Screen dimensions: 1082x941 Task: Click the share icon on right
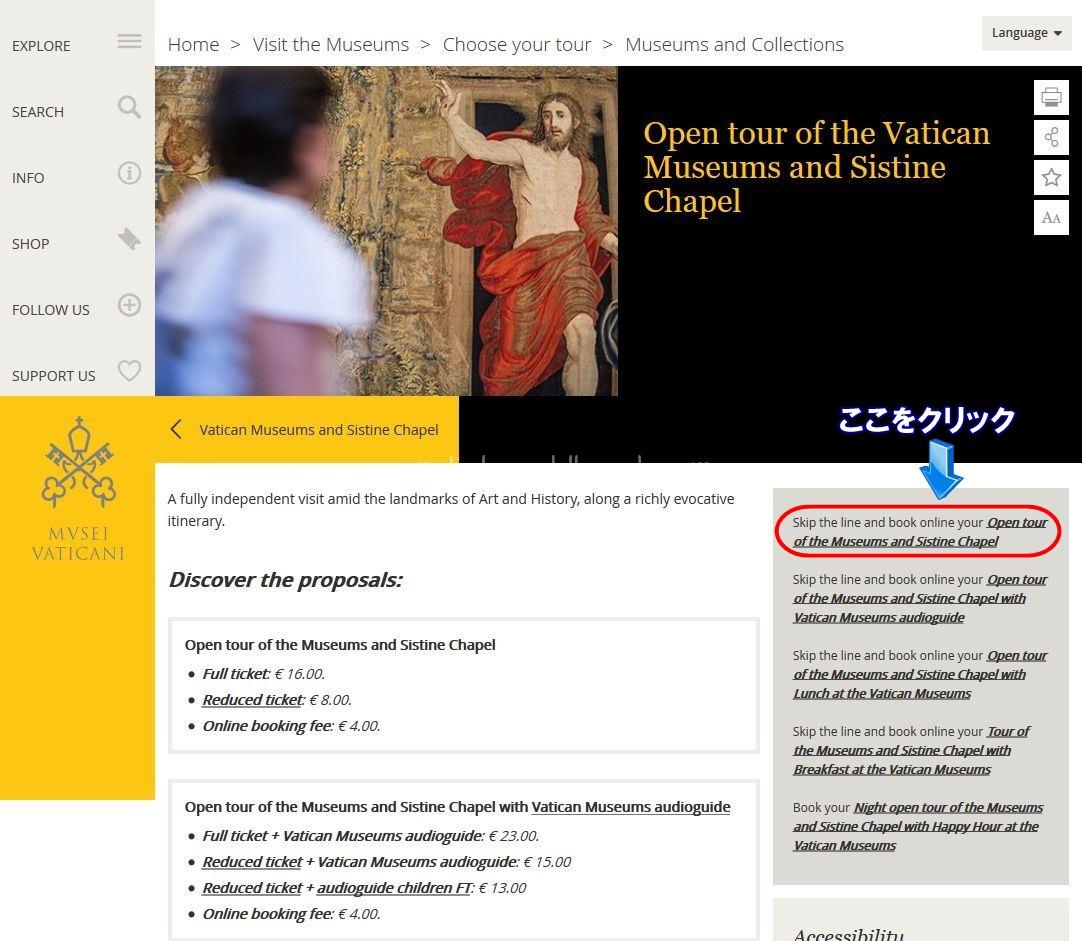(1051, 138)
